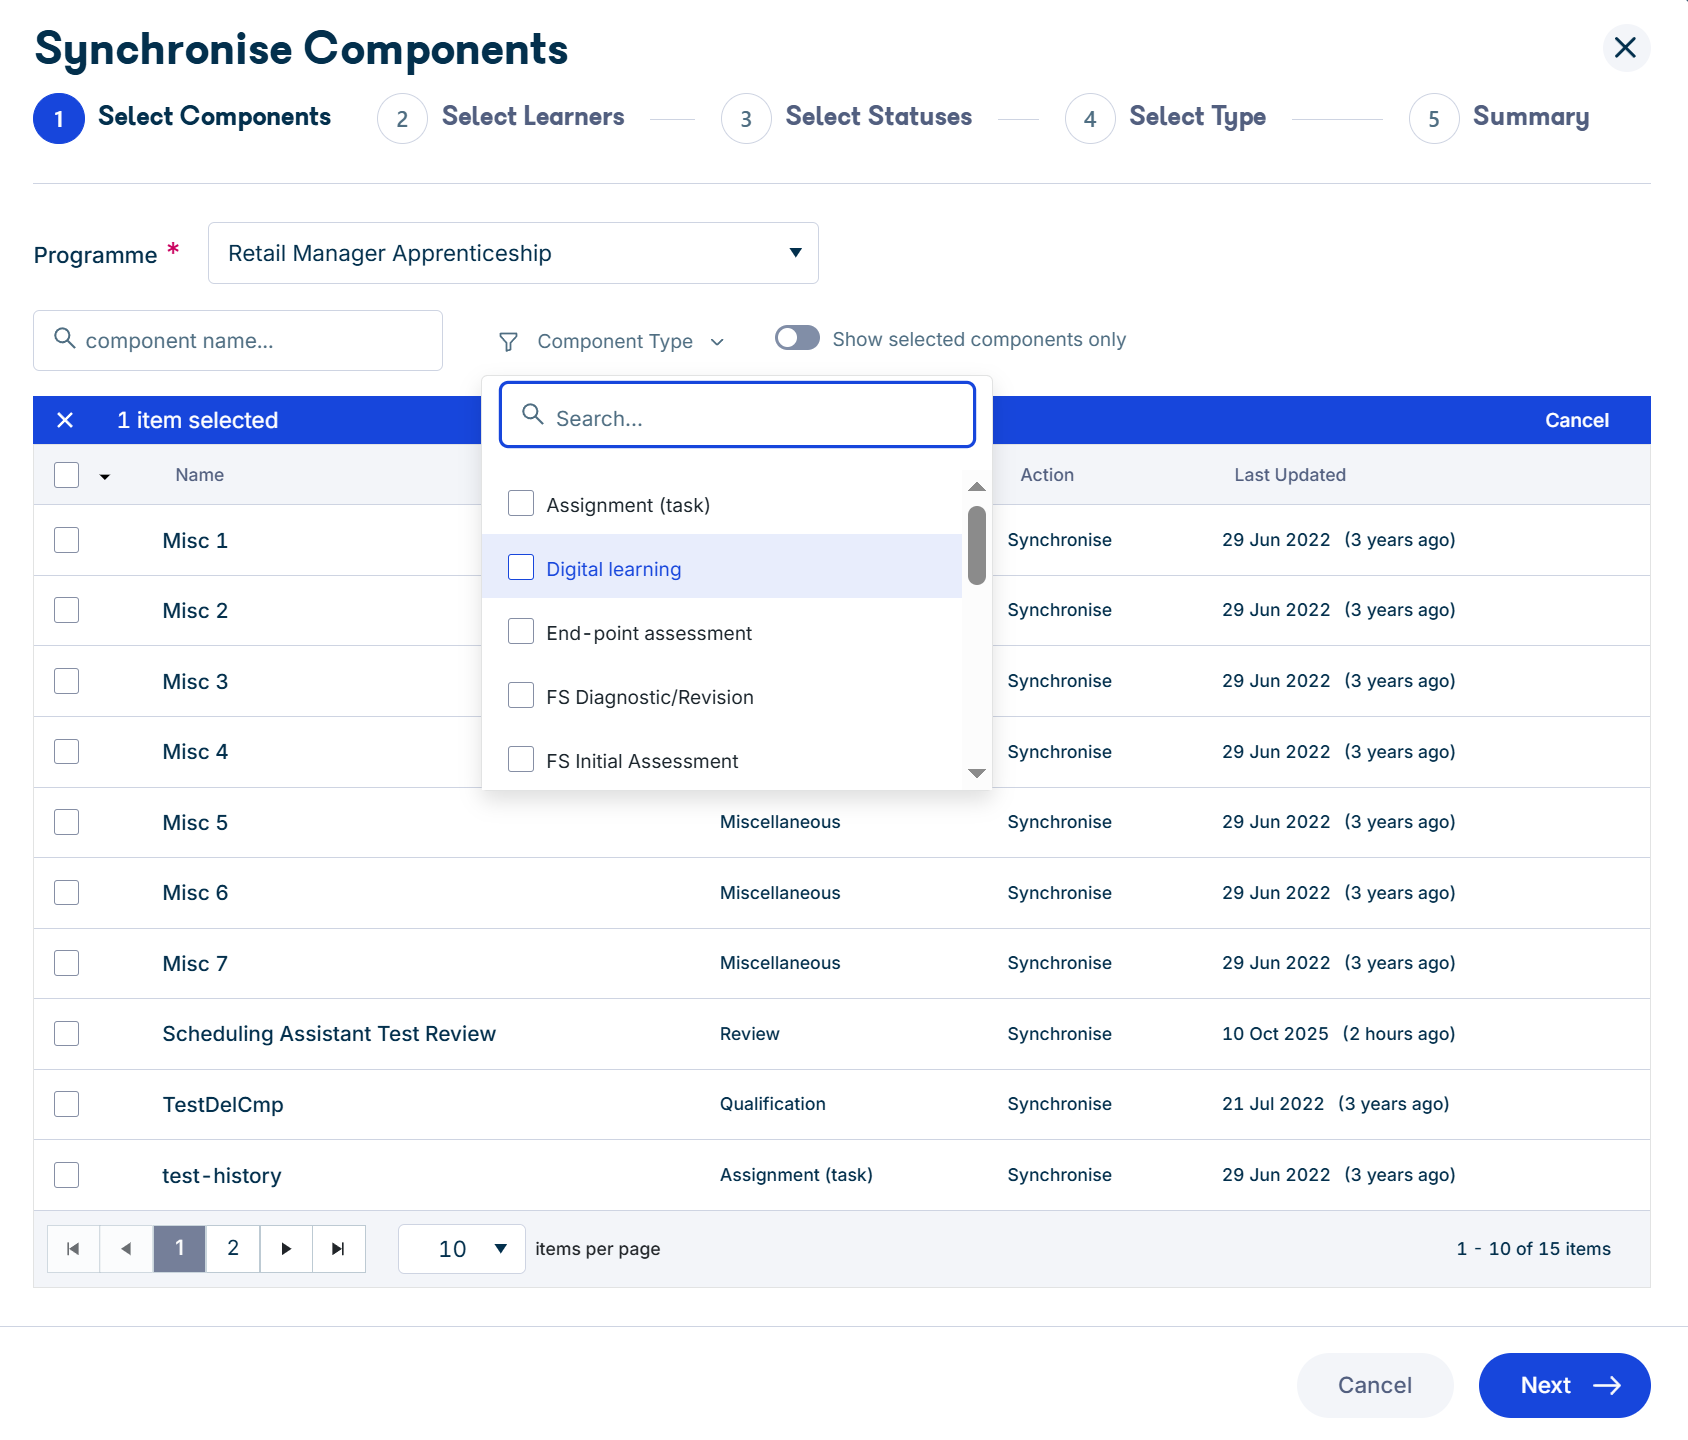The image size is (1688, 1440).
Task: Go to step 5 Summary
Action: pos(1500,118)
